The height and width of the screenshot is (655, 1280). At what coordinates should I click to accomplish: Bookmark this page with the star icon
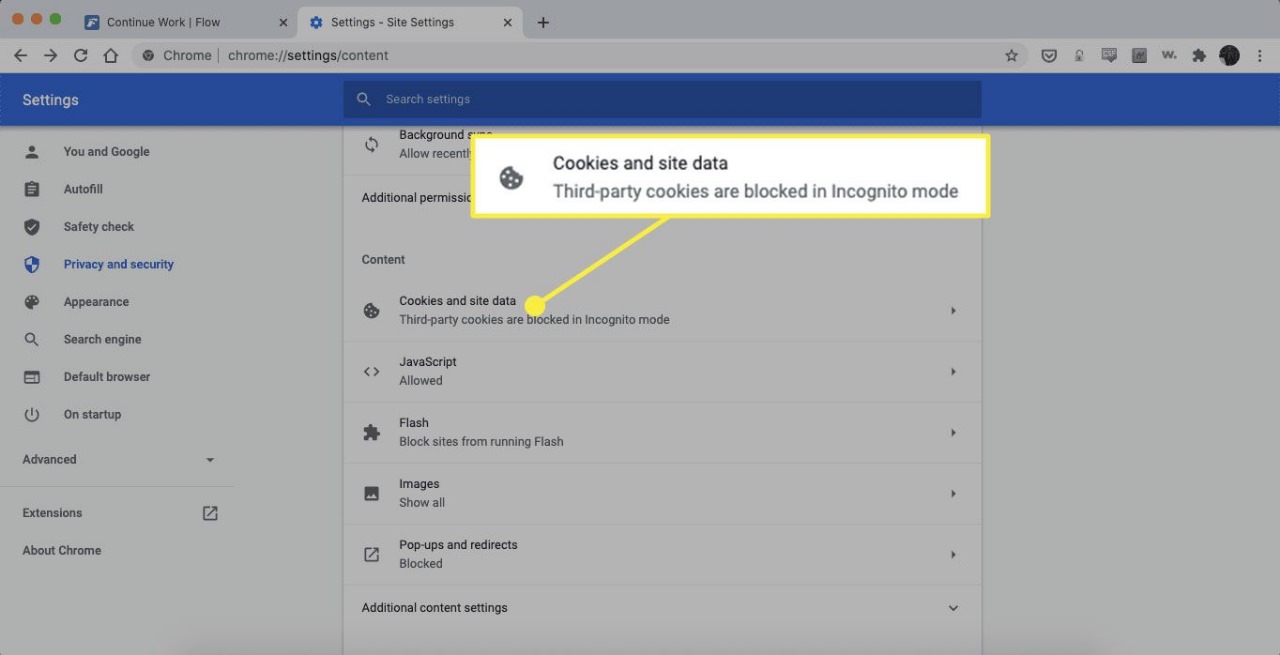coord(1011,56)
